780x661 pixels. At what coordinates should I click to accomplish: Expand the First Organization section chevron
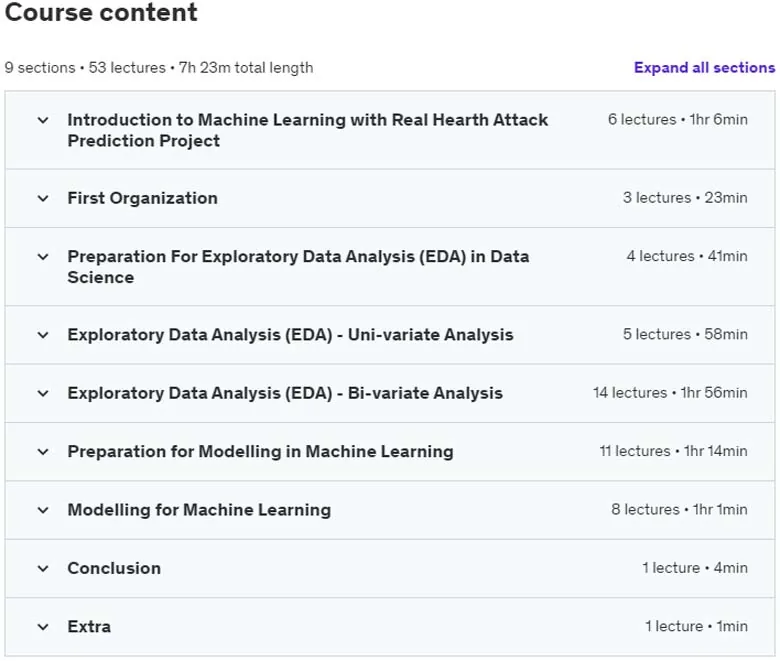click(43, 199)
